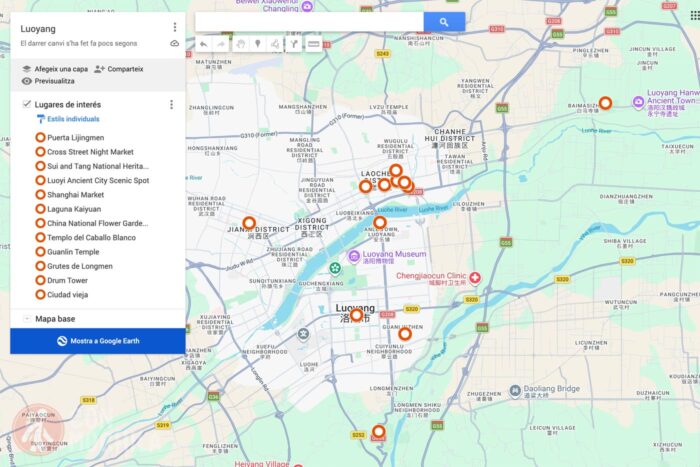Click Mostra a Google Earth button
700x467 pixels.
[x=98, y=341]
